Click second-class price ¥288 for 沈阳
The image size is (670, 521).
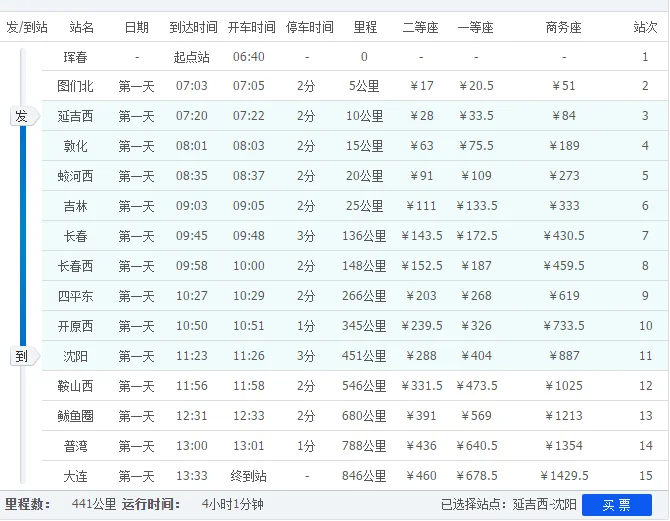pyautogui.click(x=421, y=356)
